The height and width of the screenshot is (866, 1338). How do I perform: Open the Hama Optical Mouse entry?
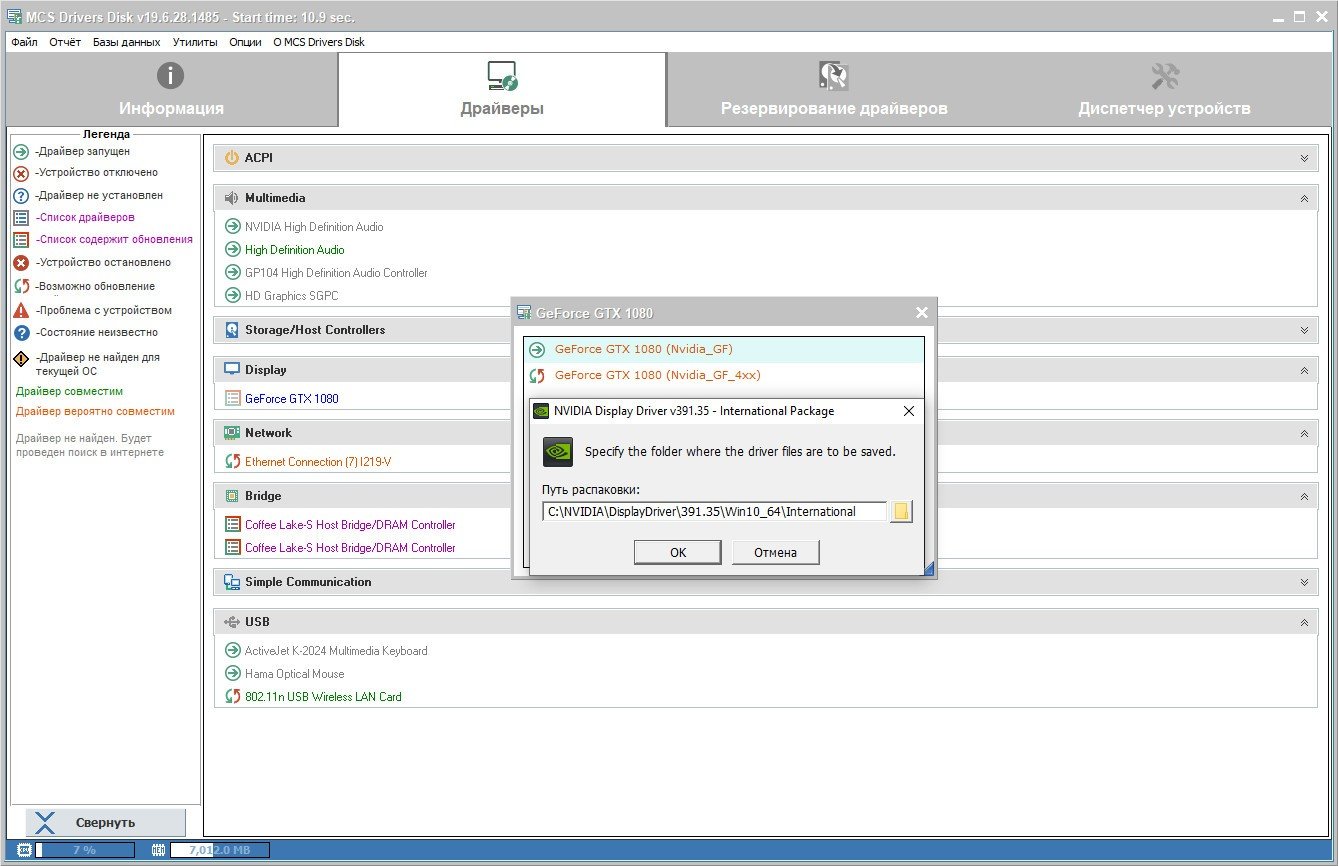point(295,674)
